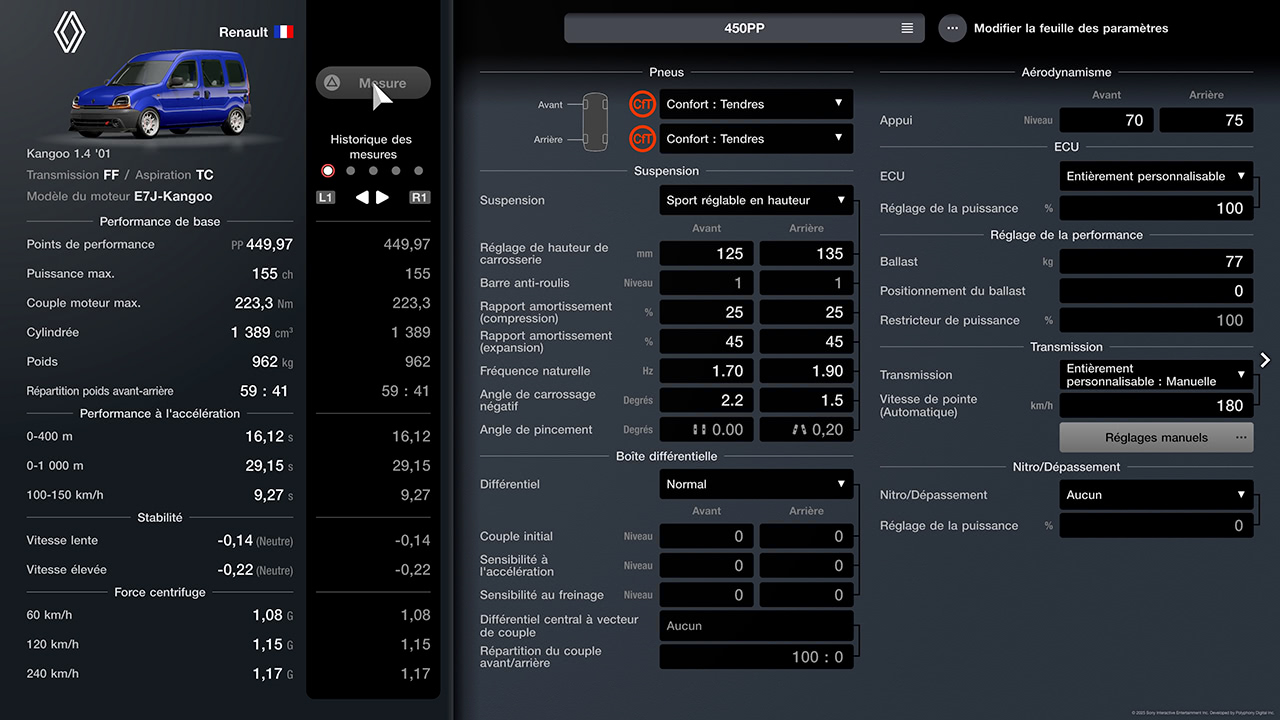Select the fourth measurement history dot

[x=396, y=171]
